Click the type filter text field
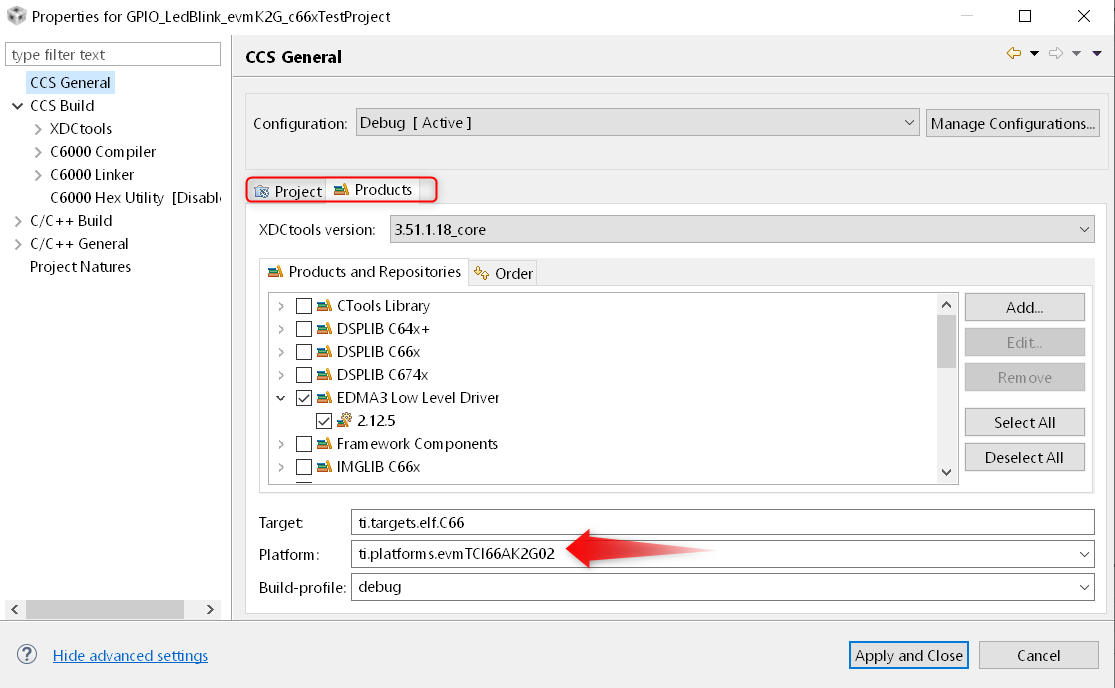1115x688 pixels. [x=113, y=54]
